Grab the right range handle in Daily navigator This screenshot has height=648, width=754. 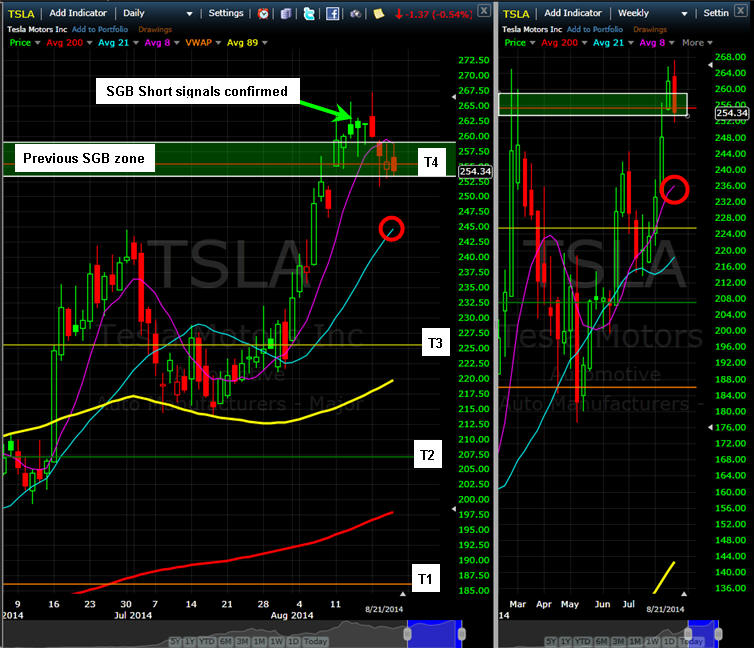[462, 634]
